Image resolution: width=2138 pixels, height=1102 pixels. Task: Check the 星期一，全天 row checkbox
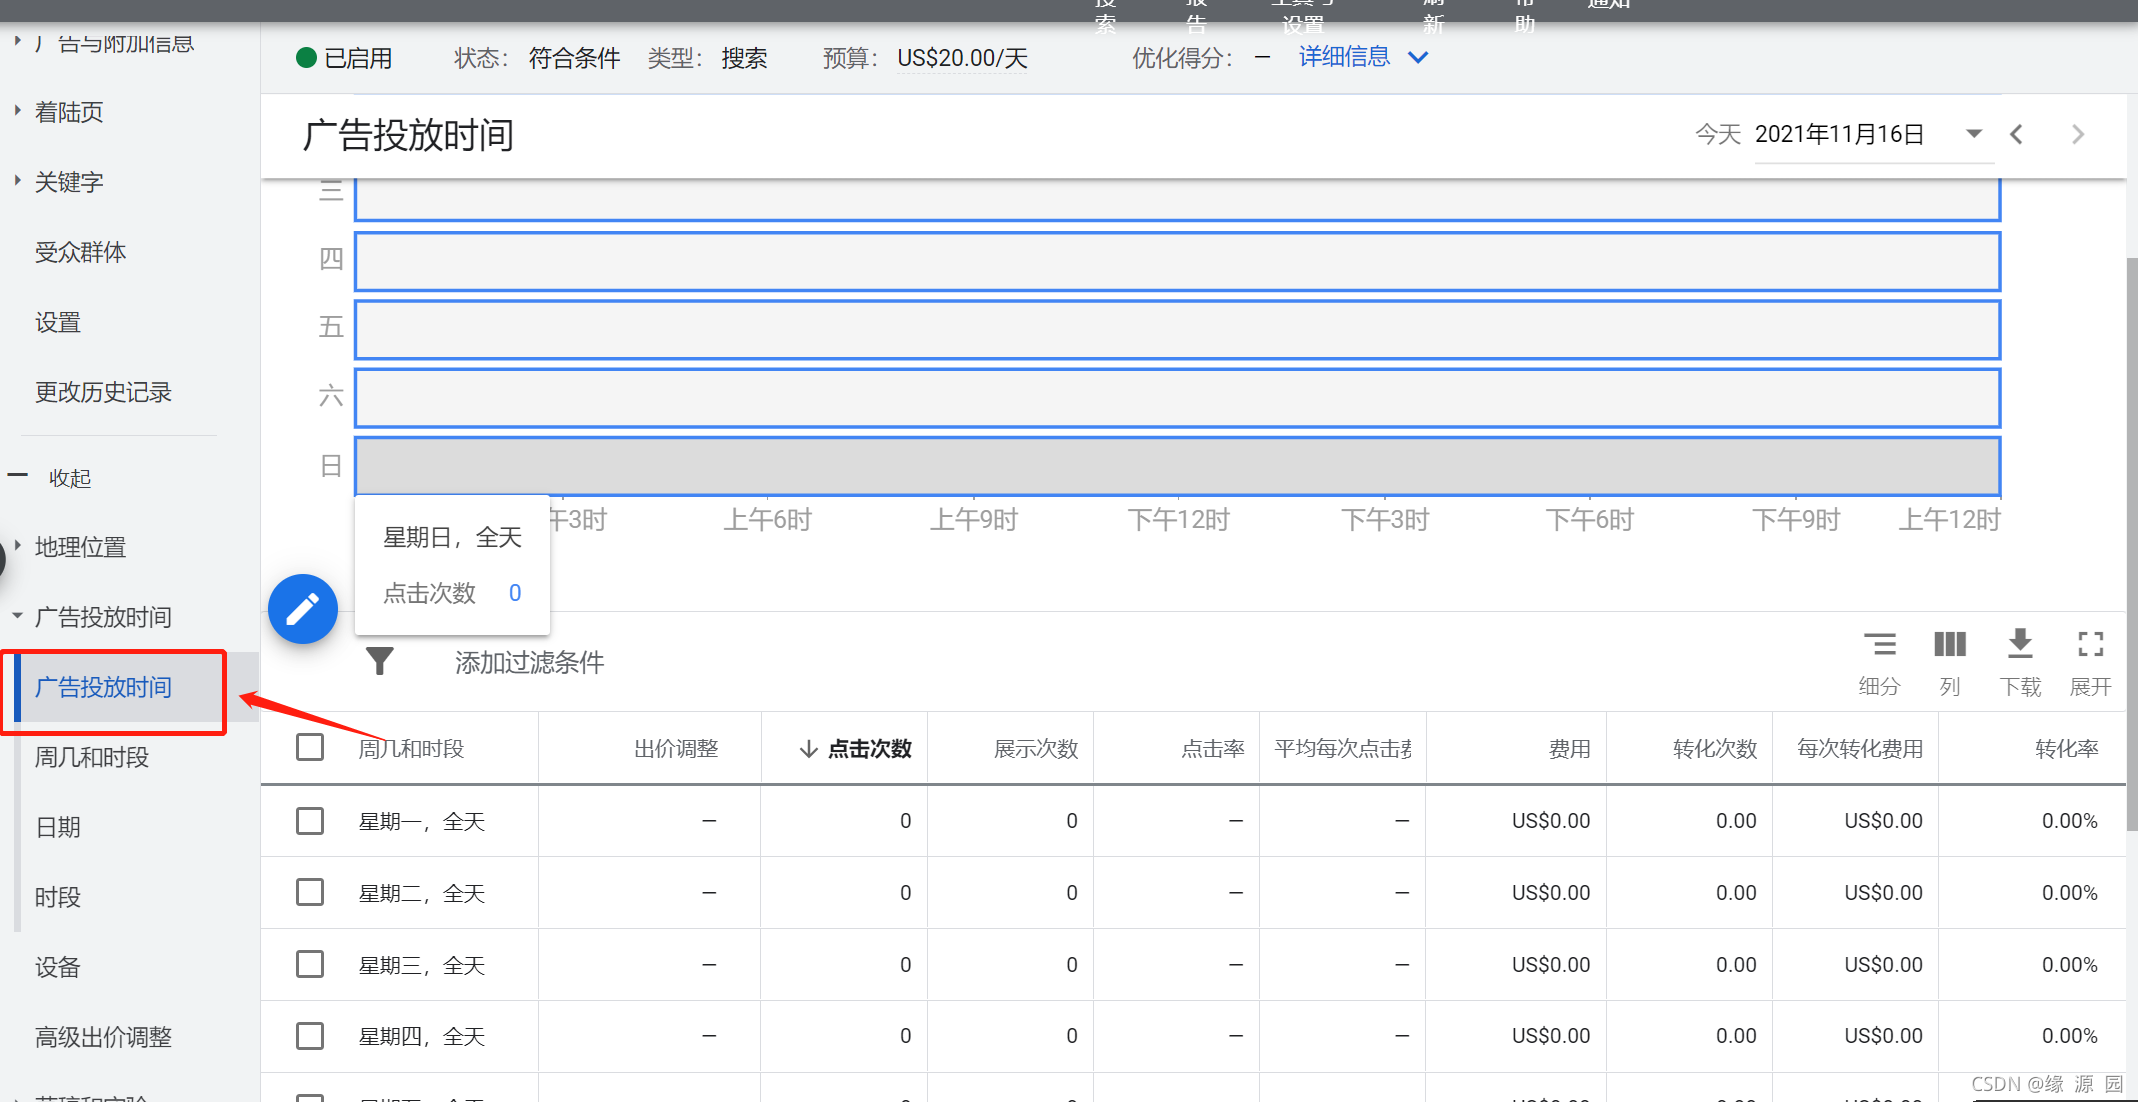(310, 821)
